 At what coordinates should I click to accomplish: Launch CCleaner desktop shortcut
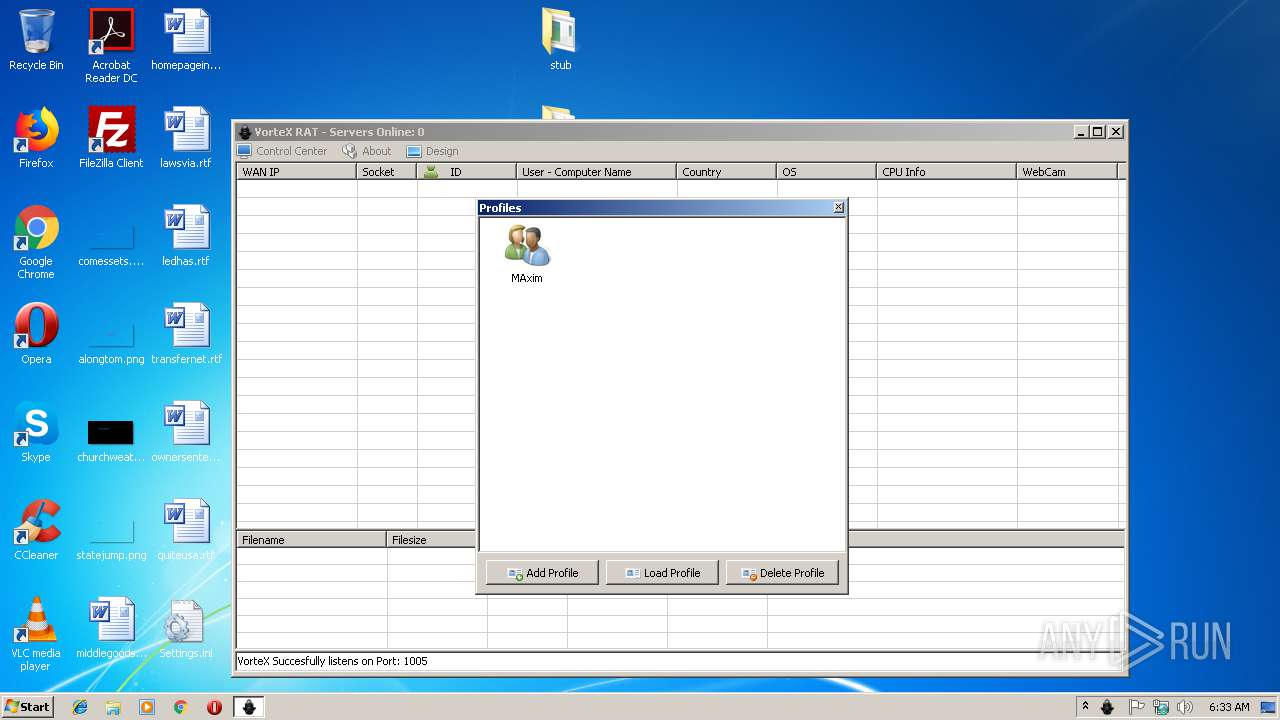36,530
